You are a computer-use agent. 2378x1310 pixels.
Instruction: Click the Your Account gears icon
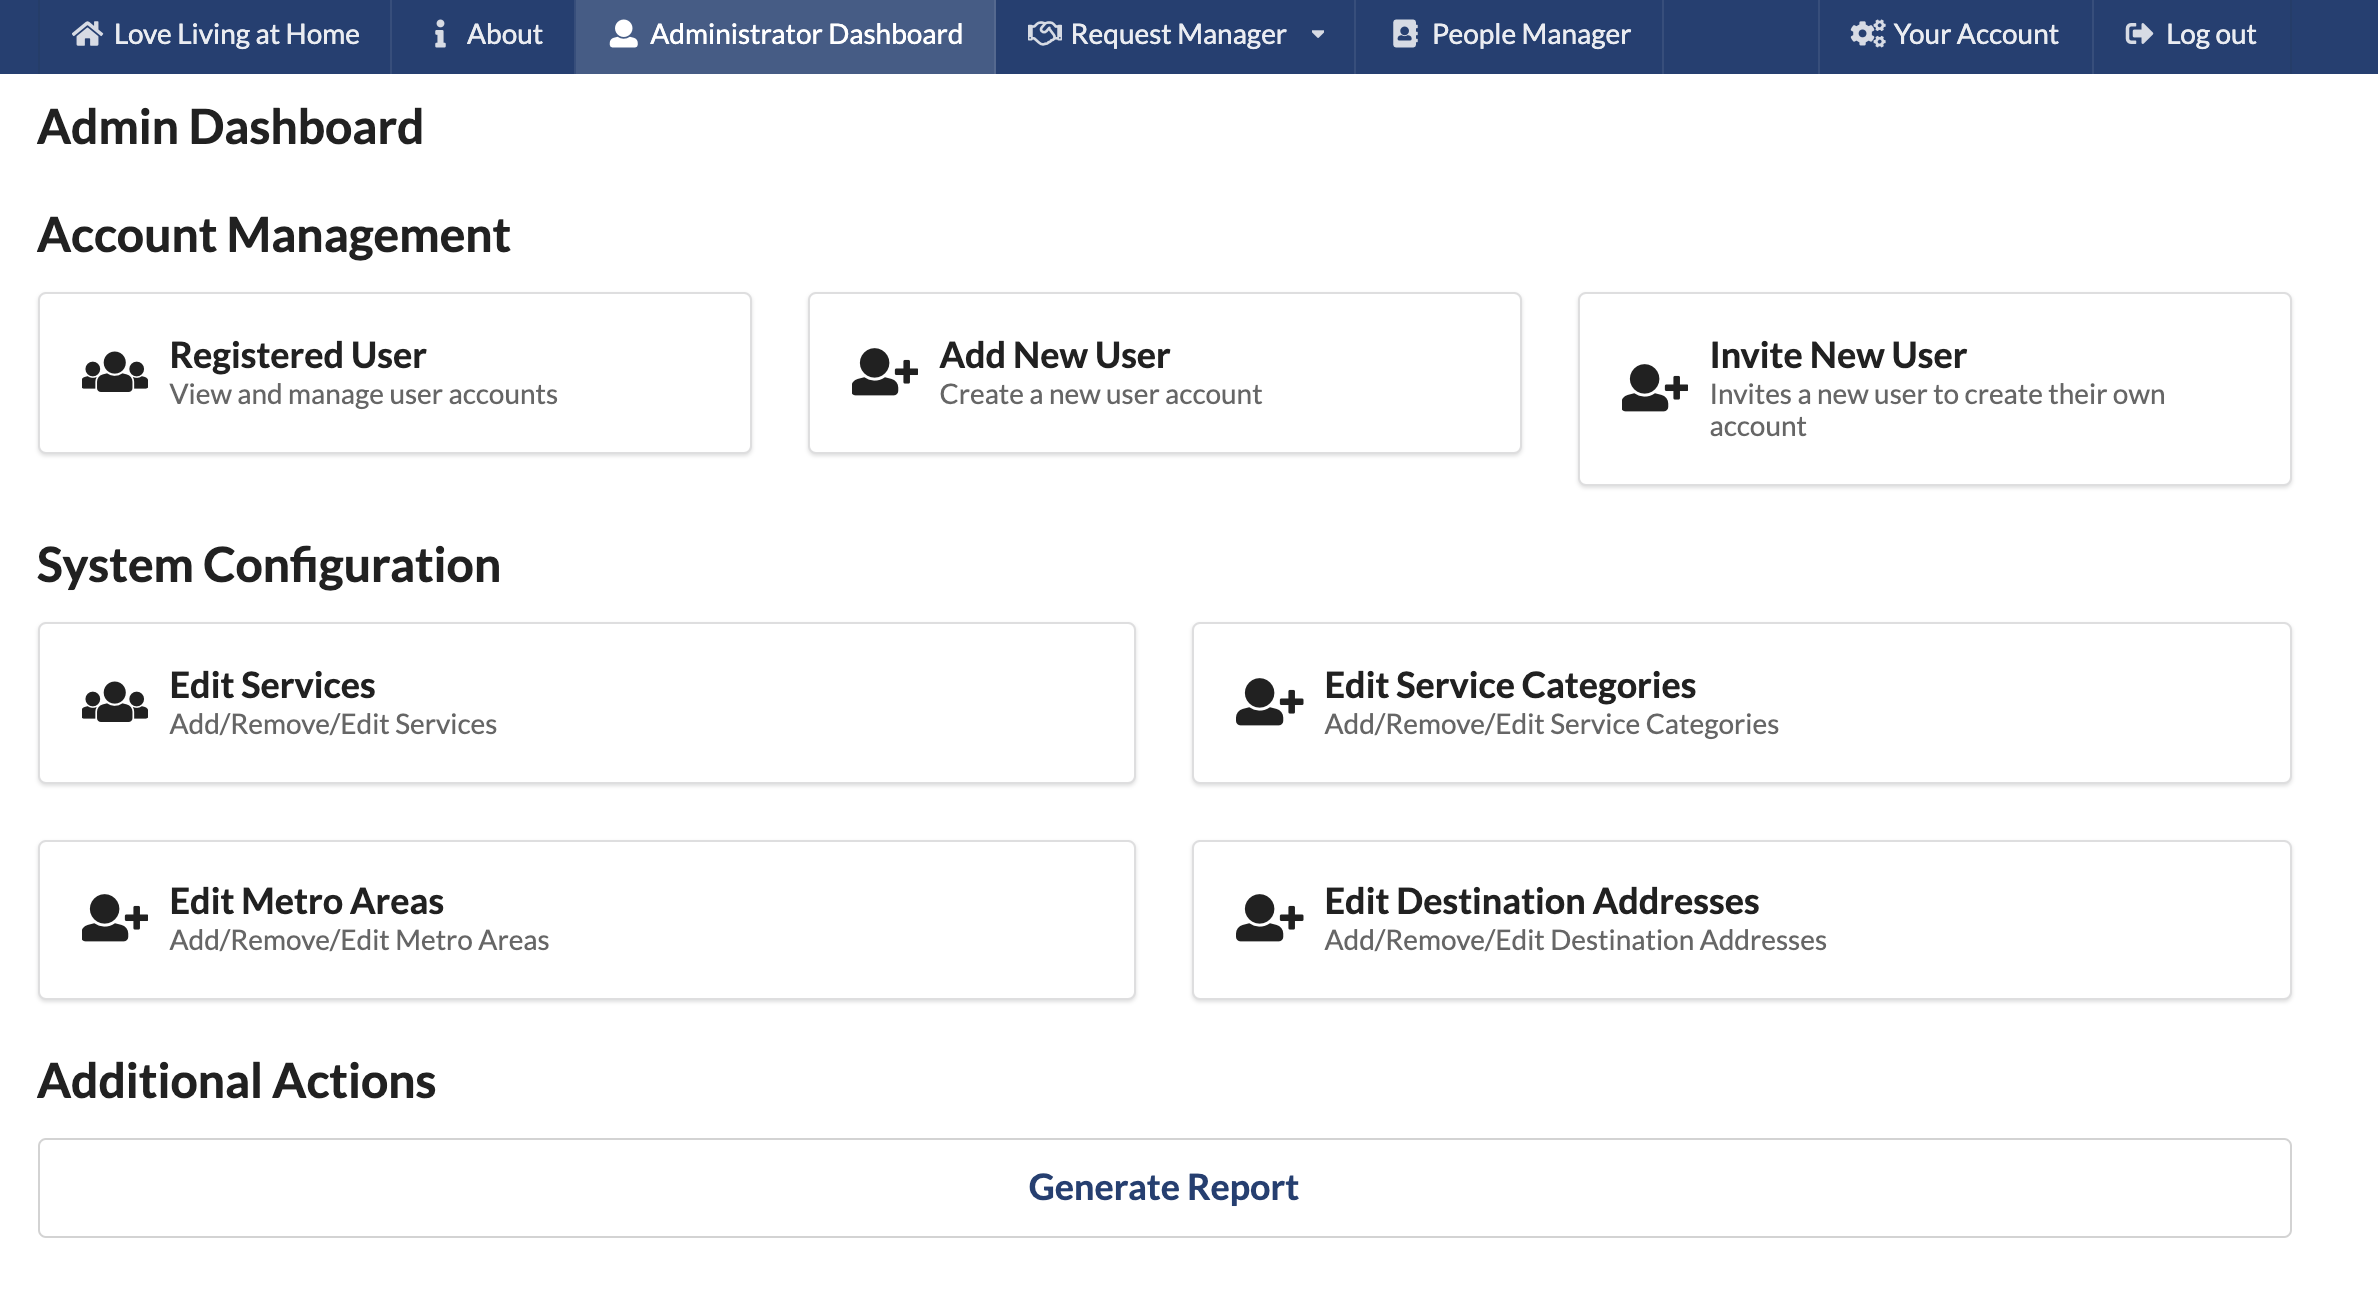(x=1867, y=34)
